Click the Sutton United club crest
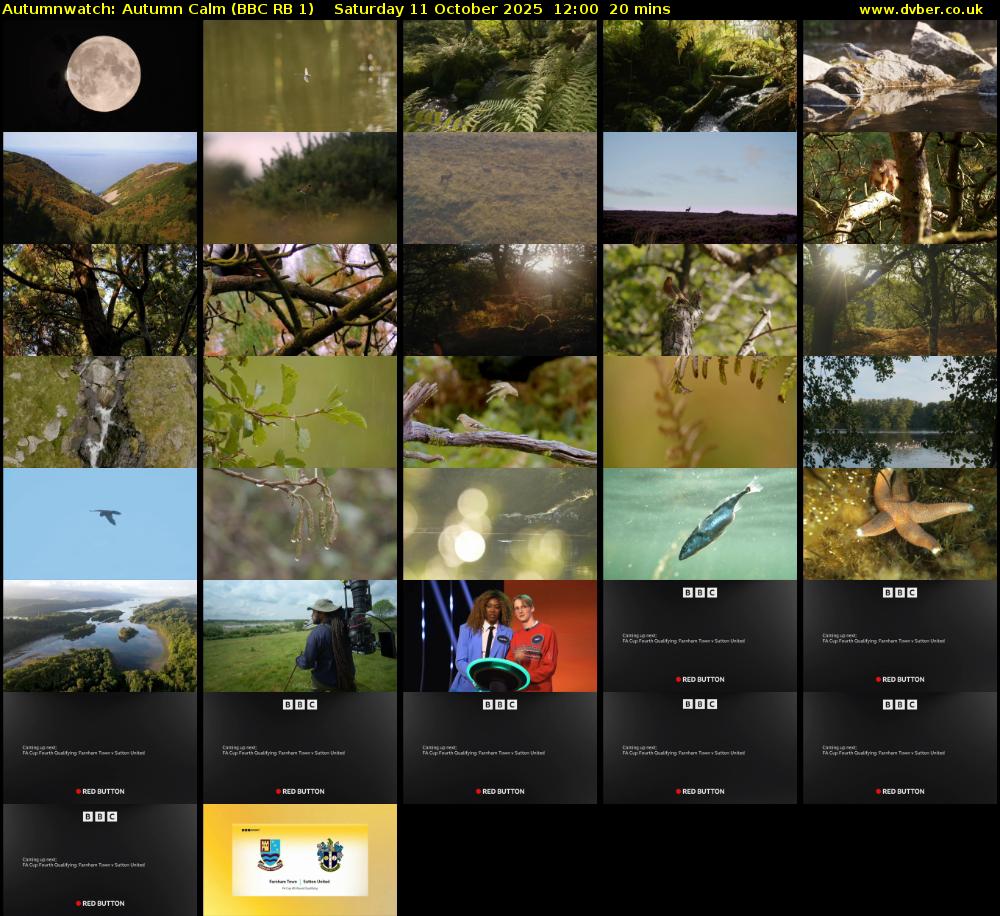This screenshot has height=916, width=1000. pyautogui.click(x=329, y=856)
